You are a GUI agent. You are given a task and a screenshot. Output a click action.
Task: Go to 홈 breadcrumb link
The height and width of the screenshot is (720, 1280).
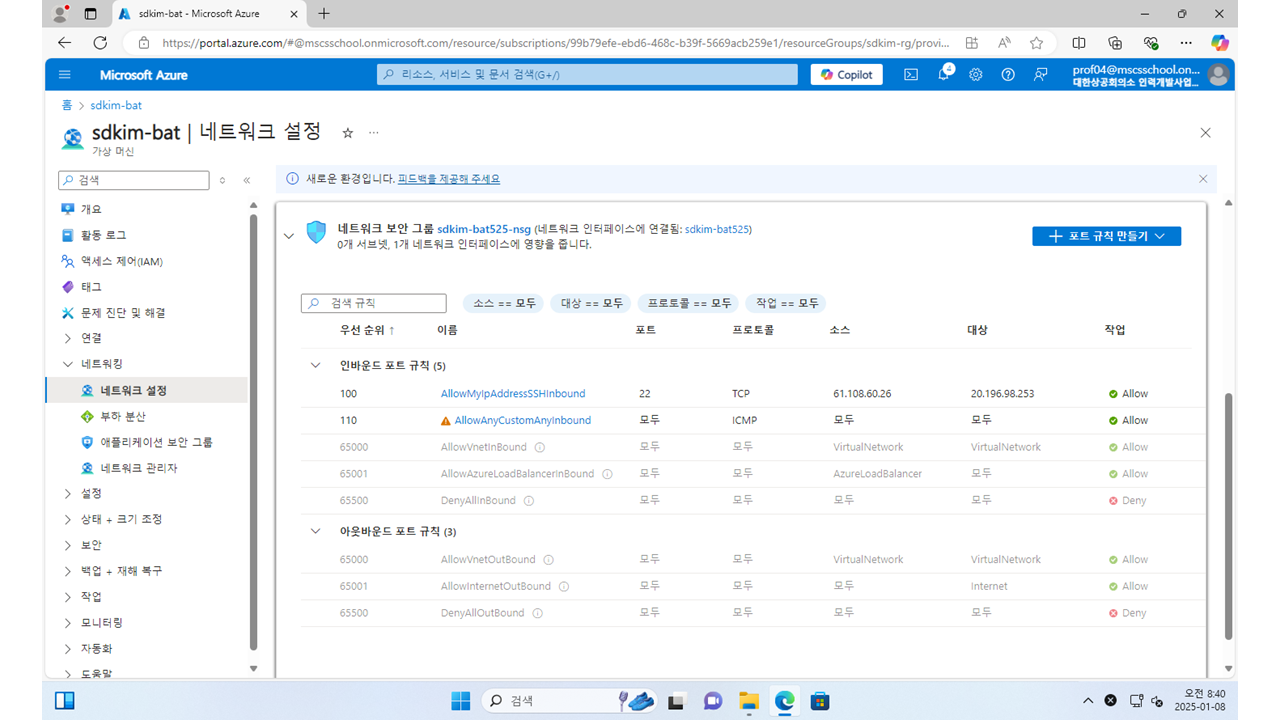[x=67, y=105]
